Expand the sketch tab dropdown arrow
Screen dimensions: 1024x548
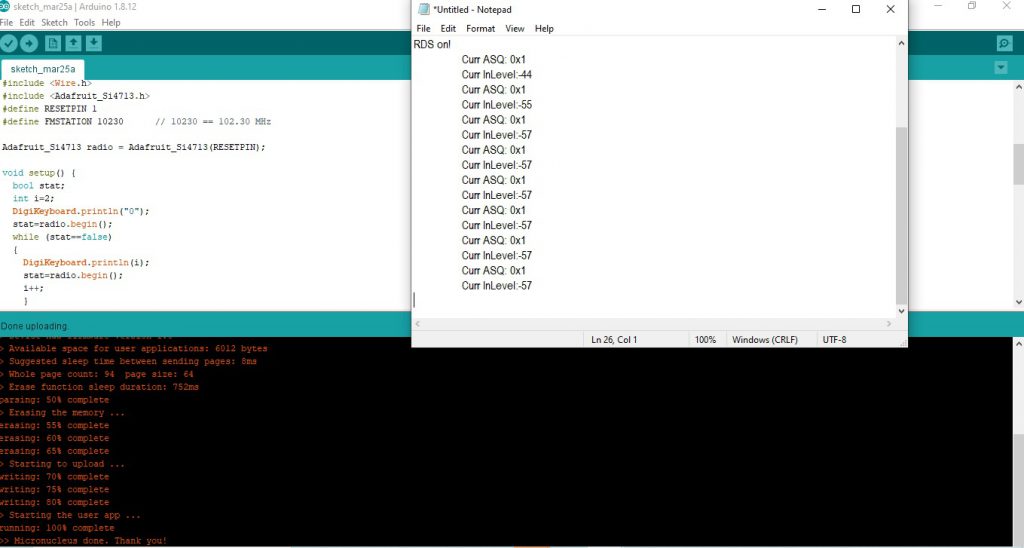click(1001, 68)
